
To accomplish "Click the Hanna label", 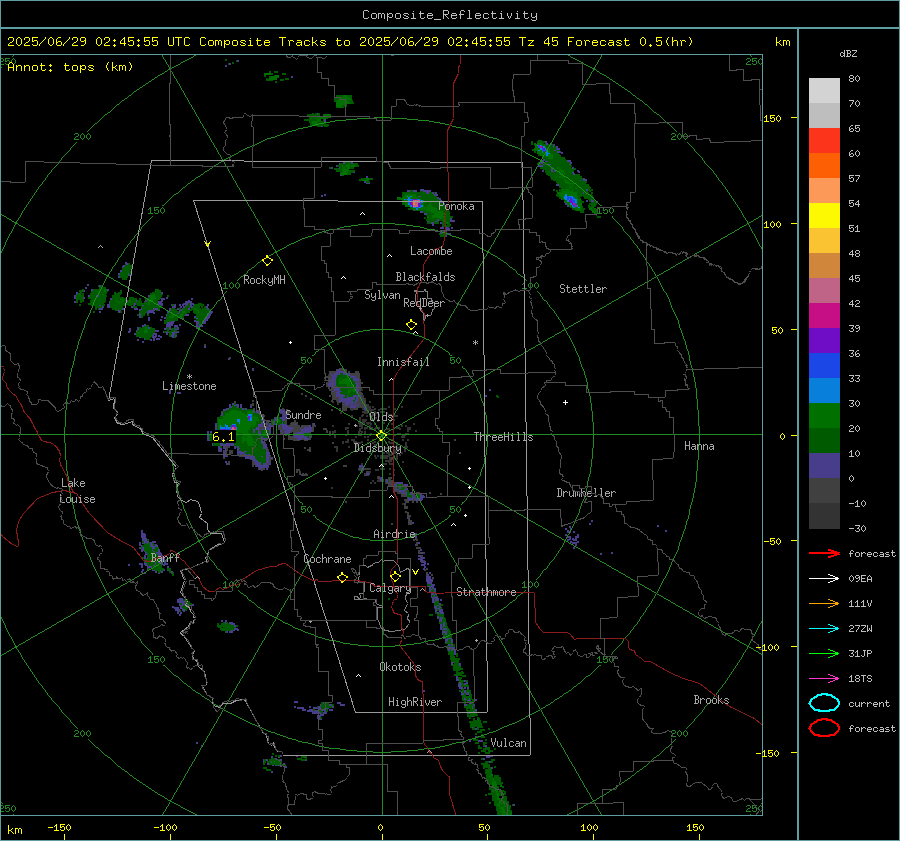I will [x=699, y=446].
